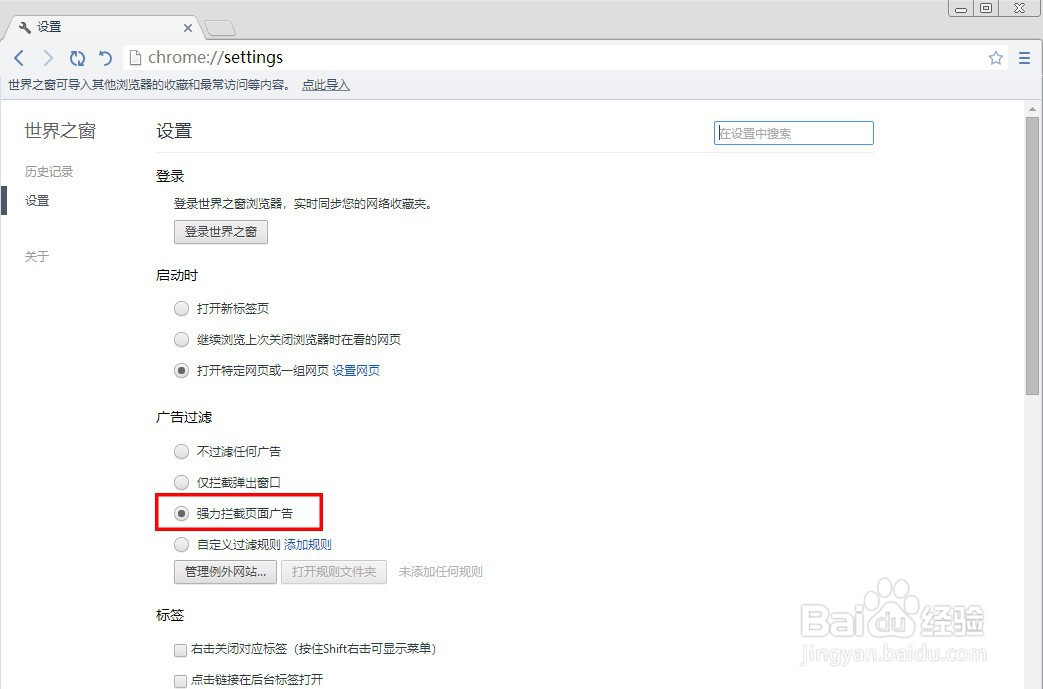The width and height of the screenshot is (1043, 689).
Task: Close the 设置 tab
Action: point(188,28)
